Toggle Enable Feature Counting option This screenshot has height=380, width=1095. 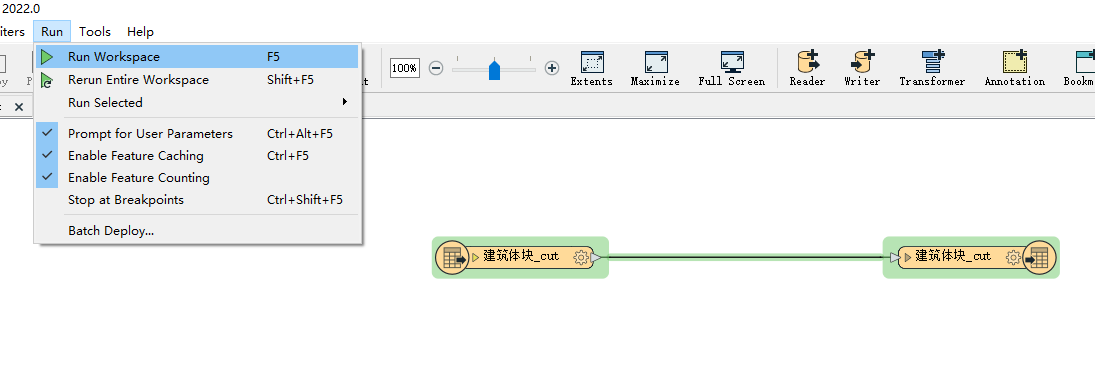[197, 177]
